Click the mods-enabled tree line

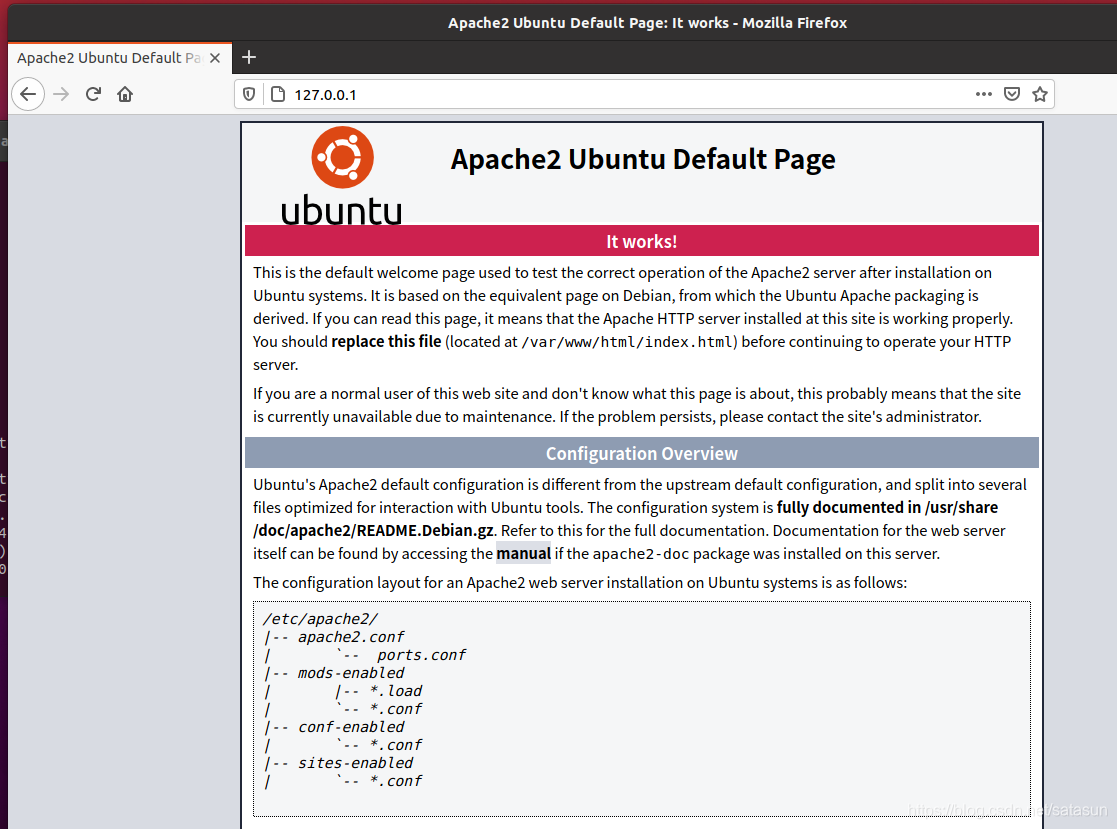[x=333, y=673]
